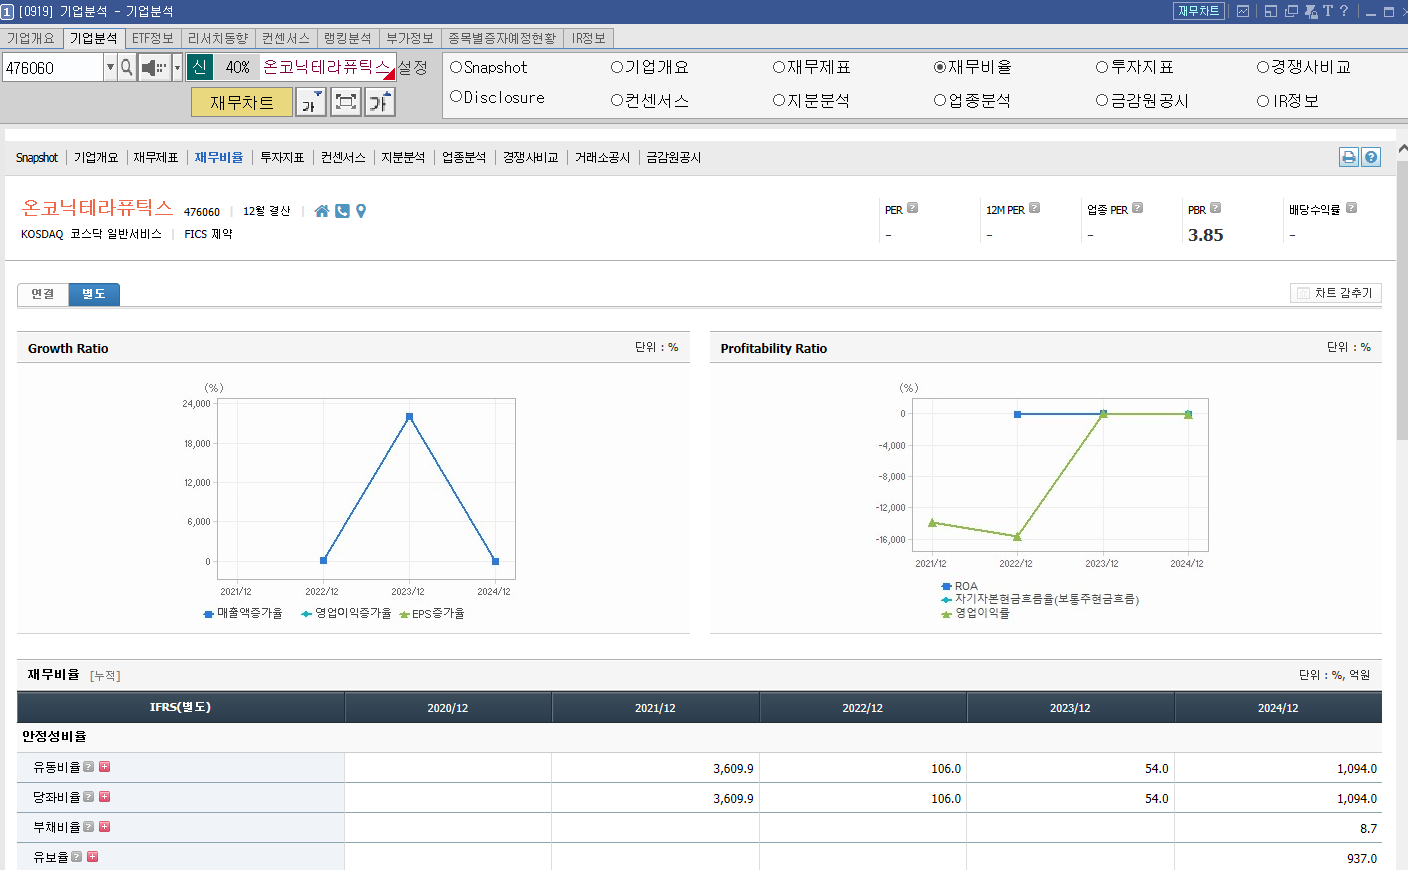Click the company location pin icon
Screen dimensions: 1408x870
[x=361, y=211]
